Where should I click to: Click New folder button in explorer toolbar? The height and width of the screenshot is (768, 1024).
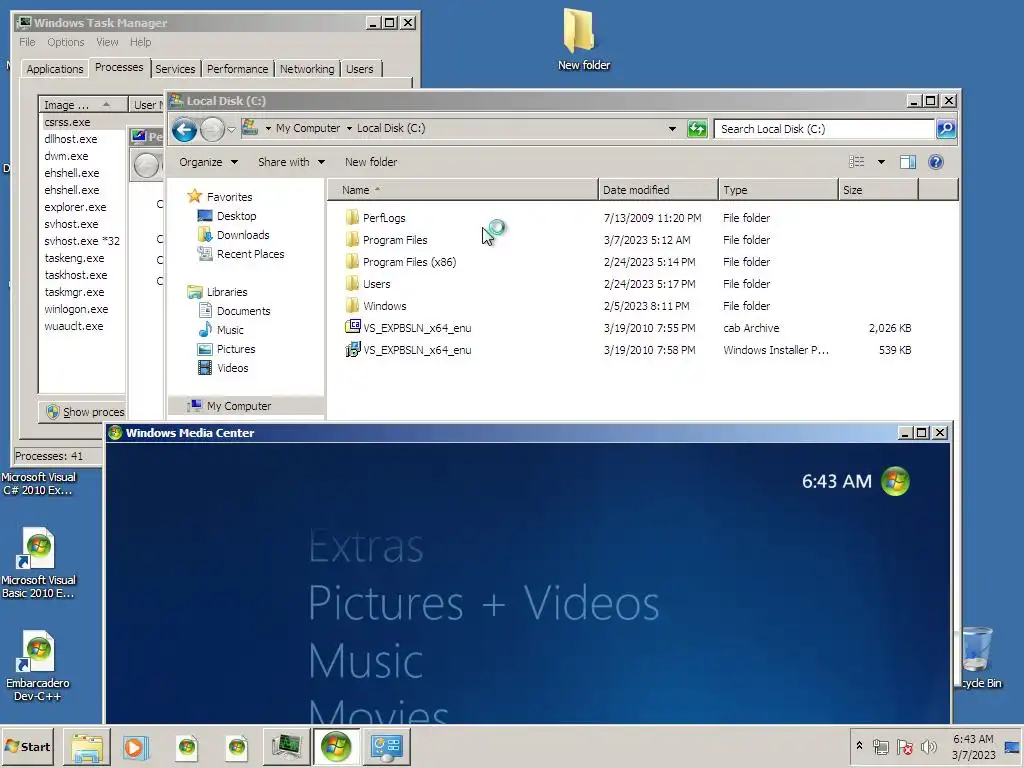(371, 162)
